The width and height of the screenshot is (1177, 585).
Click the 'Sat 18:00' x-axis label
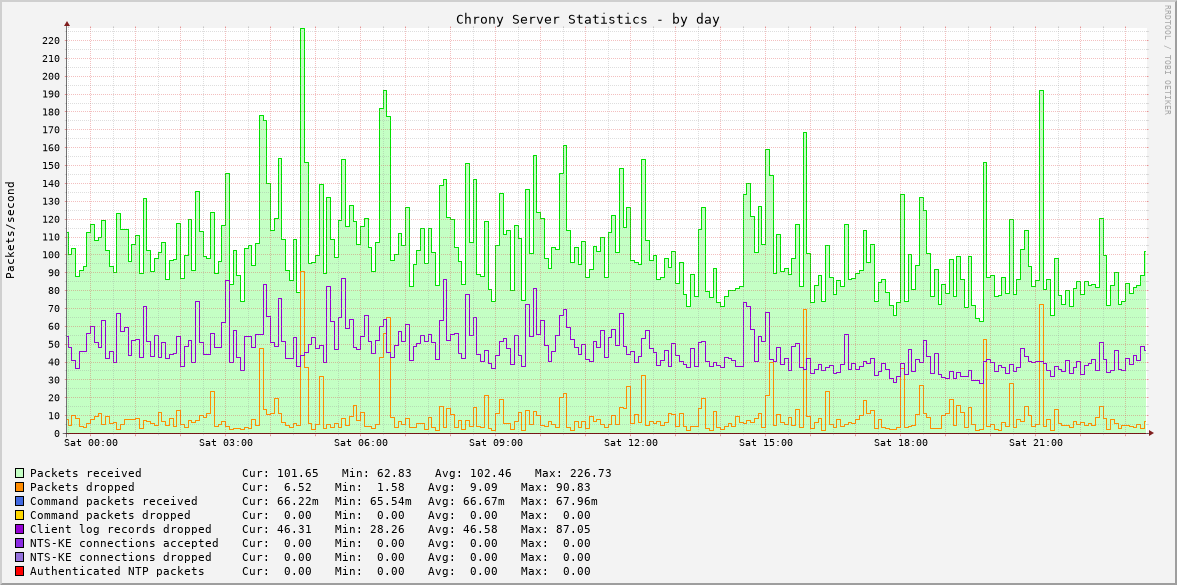[901, 443]
